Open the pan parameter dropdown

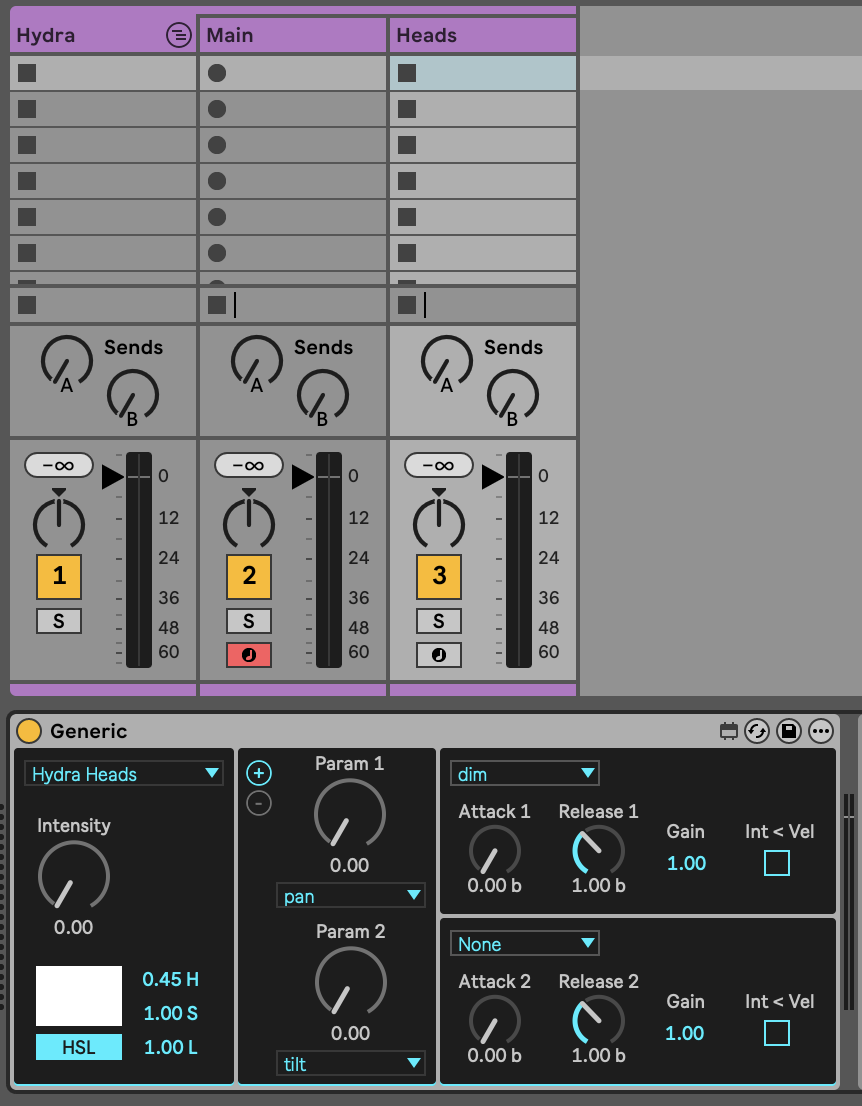point(350,896)
